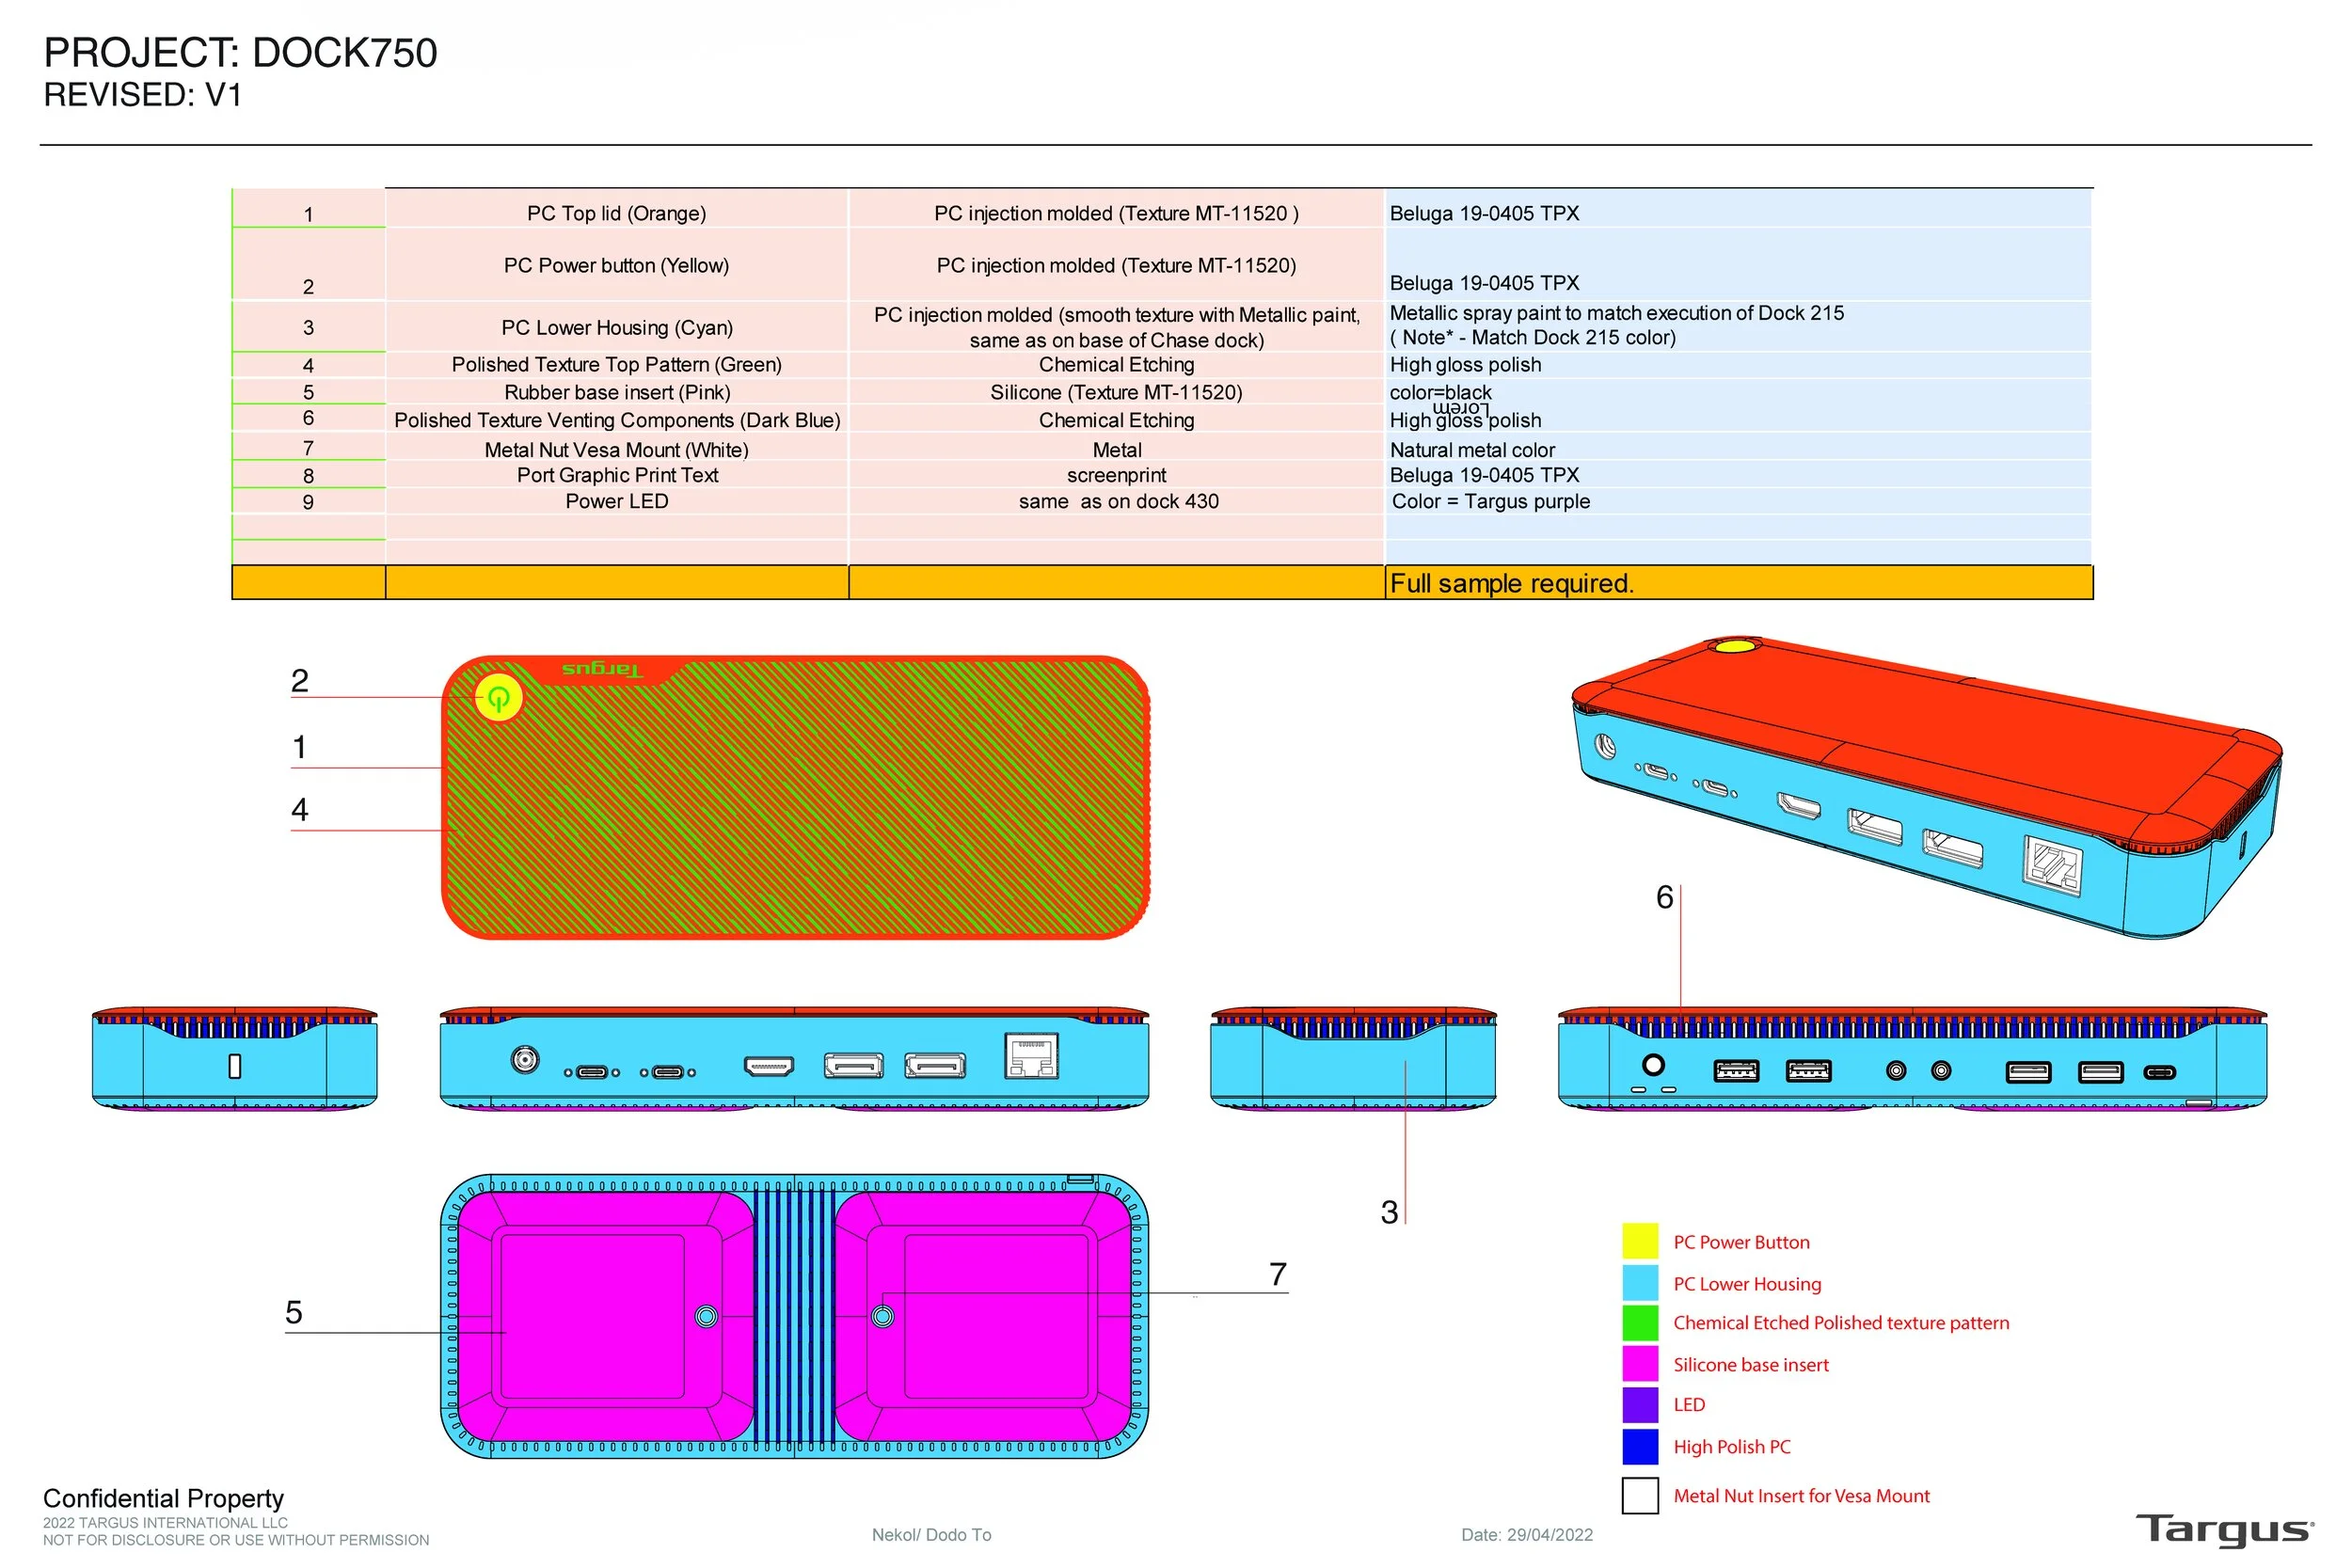Viewport: 2352px width, 1568px height.
Task: Click the 'PROJECT: DOCK750' title text
Action: click(x=240, y=53)
